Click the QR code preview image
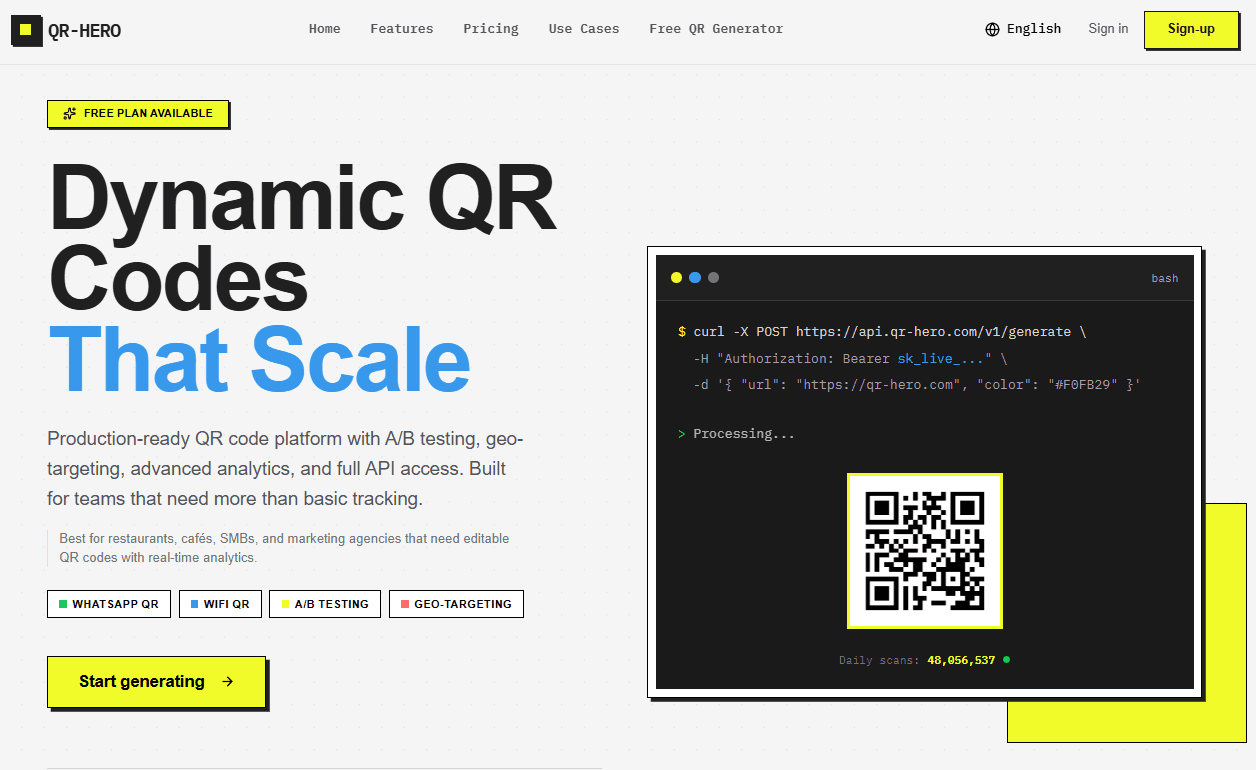The image size is (1256, 770). (924, 551)
